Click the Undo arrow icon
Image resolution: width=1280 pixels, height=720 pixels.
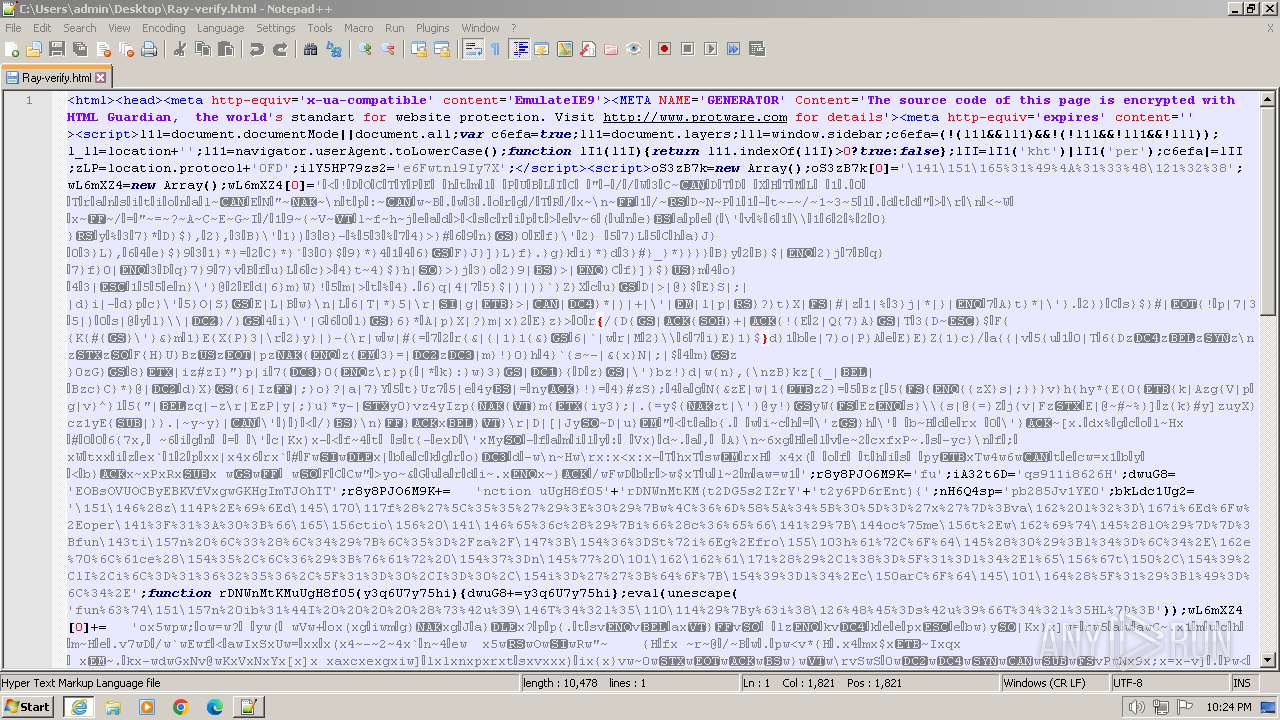click(x=257, y=49)
